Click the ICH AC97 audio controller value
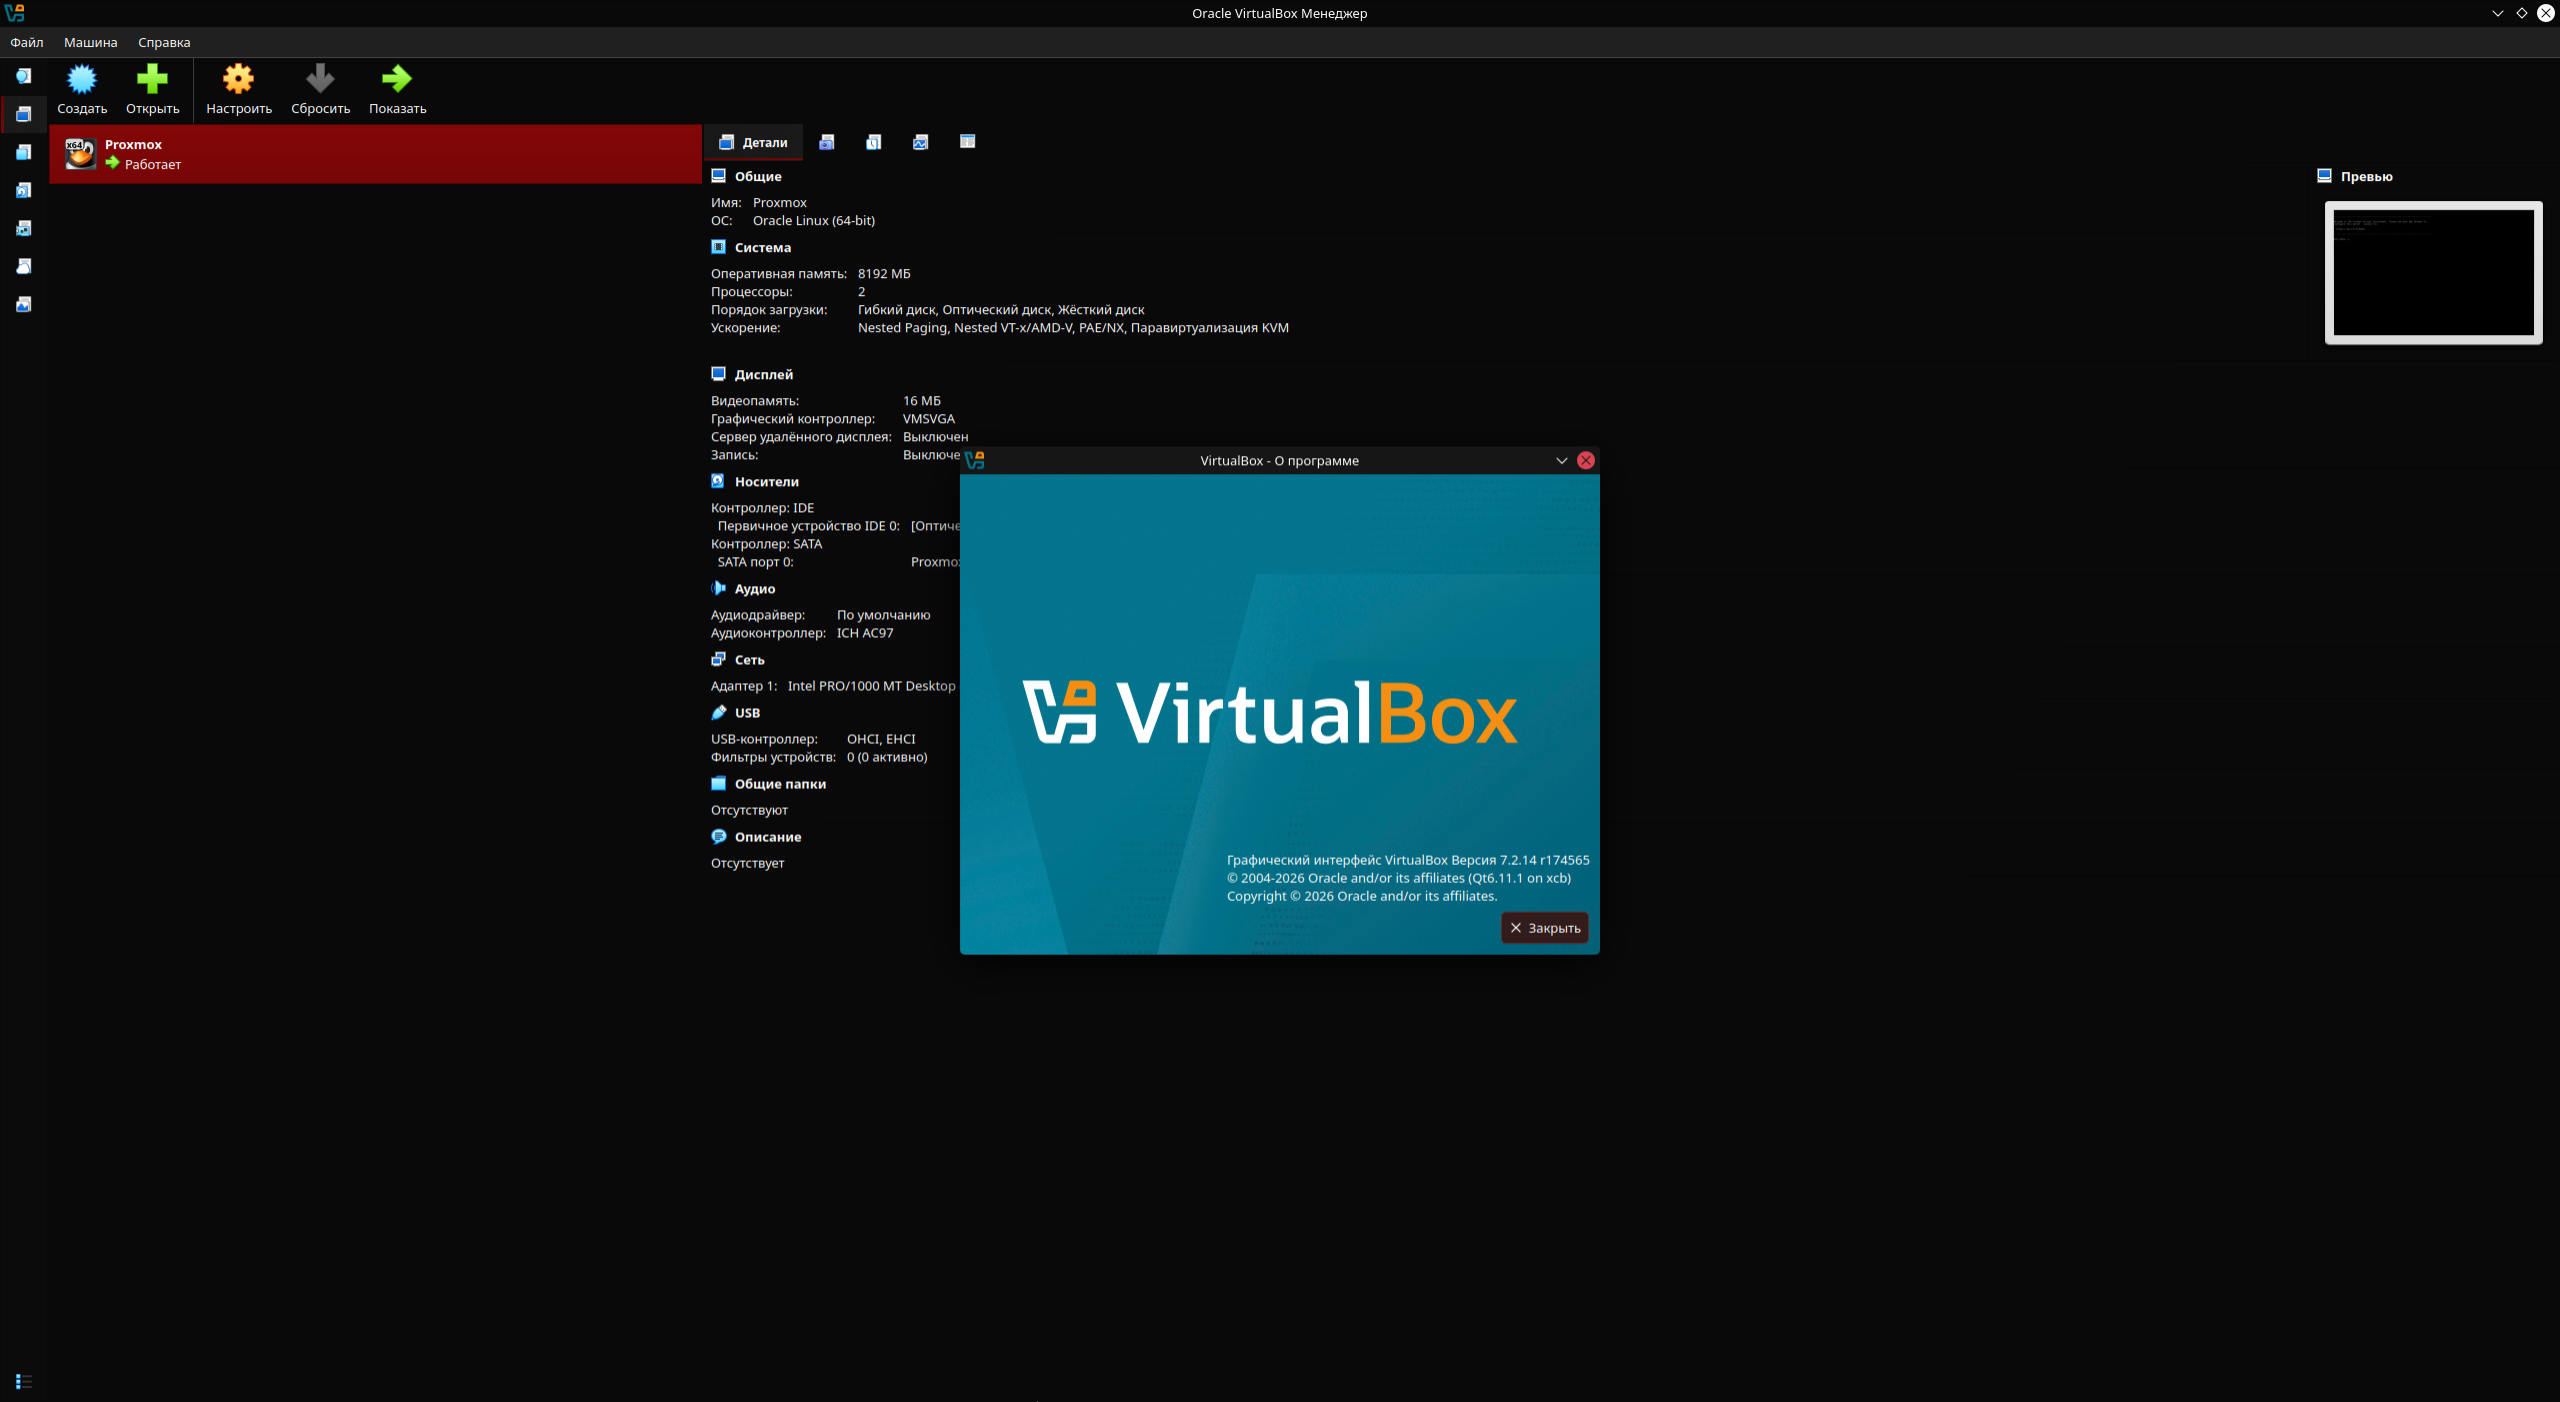The image size is (2560, 1402). [865, 632]
